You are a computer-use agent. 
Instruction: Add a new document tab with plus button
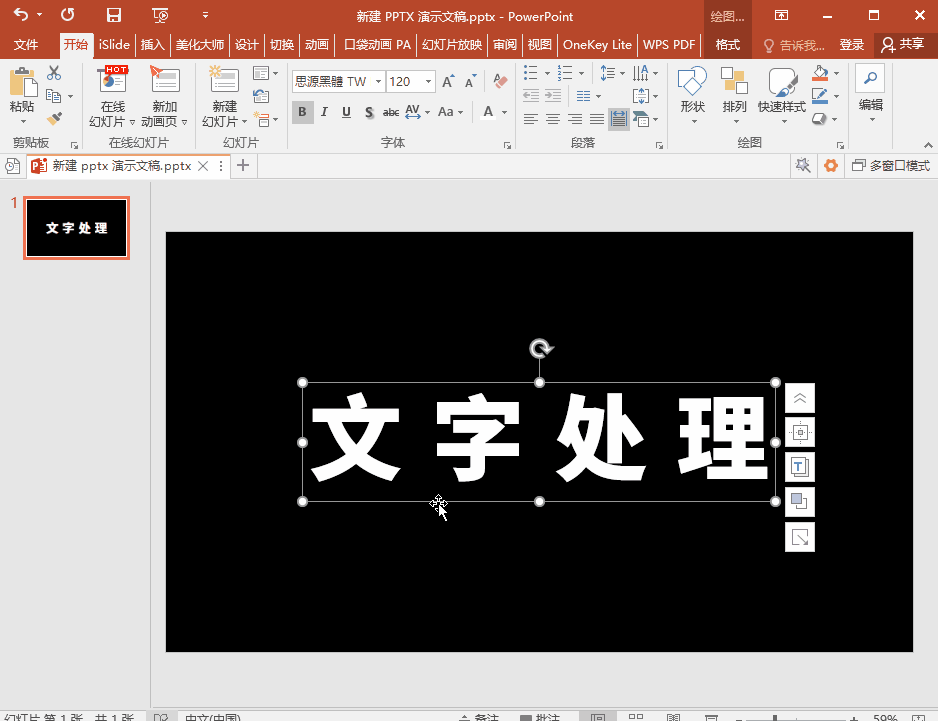(x=243, y=166)
